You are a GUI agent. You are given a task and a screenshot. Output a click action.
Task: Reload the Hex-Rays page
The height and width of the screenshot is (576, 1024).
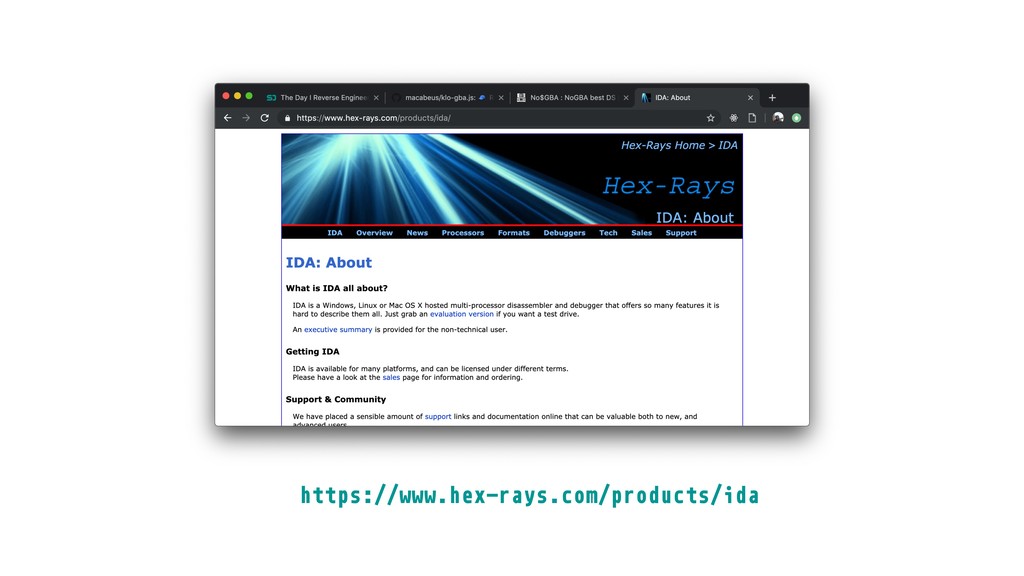click(x=264, y=118)
